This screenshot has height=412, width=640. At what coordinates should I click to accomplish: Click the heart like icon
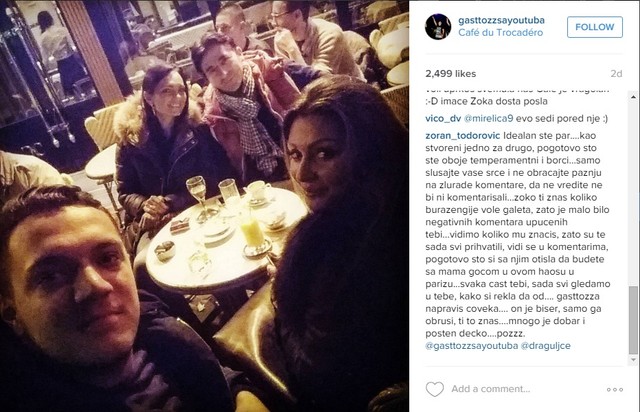[x=435, y=389]
